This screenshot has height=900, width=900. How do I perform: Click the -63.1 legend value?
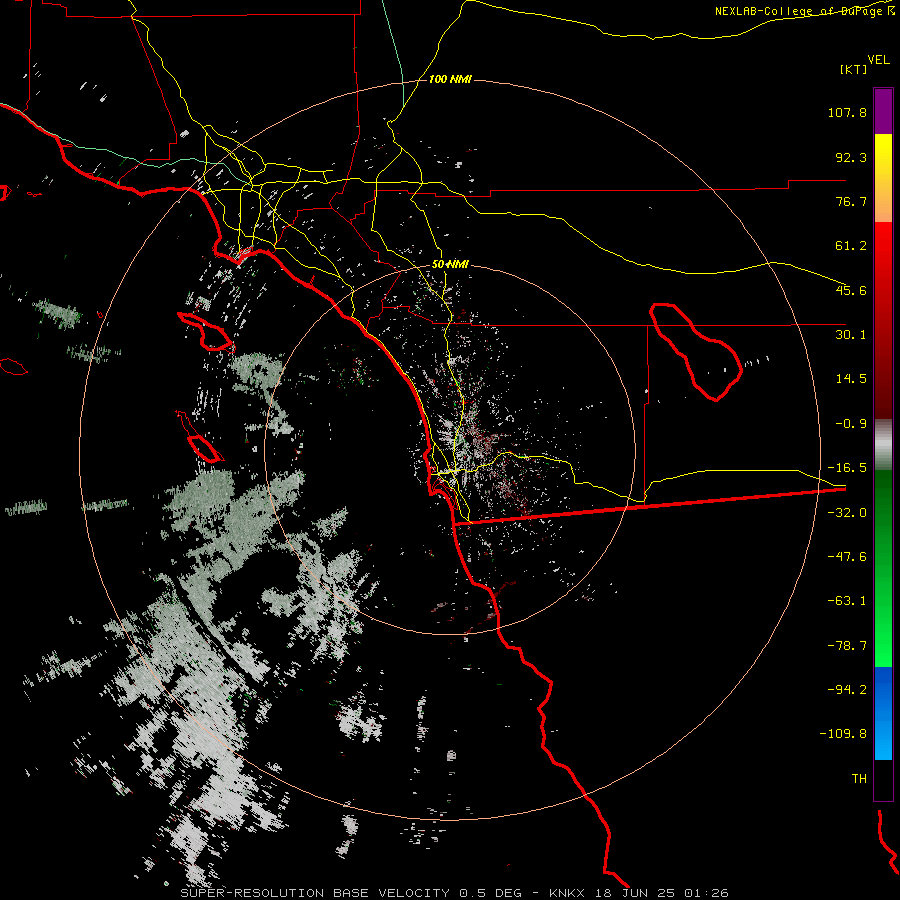click(x=847, y=601)
